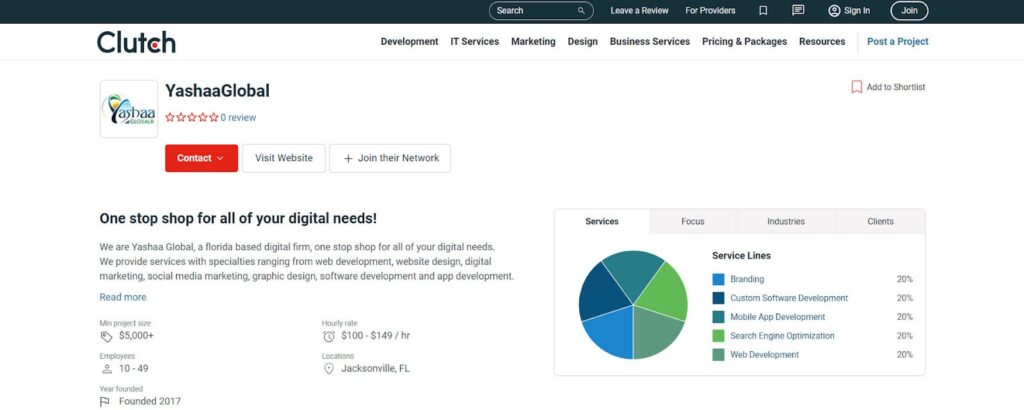This screenshot has height=410, width=1024.
Task: Click Leave a Review link
Action: (639, 10)
